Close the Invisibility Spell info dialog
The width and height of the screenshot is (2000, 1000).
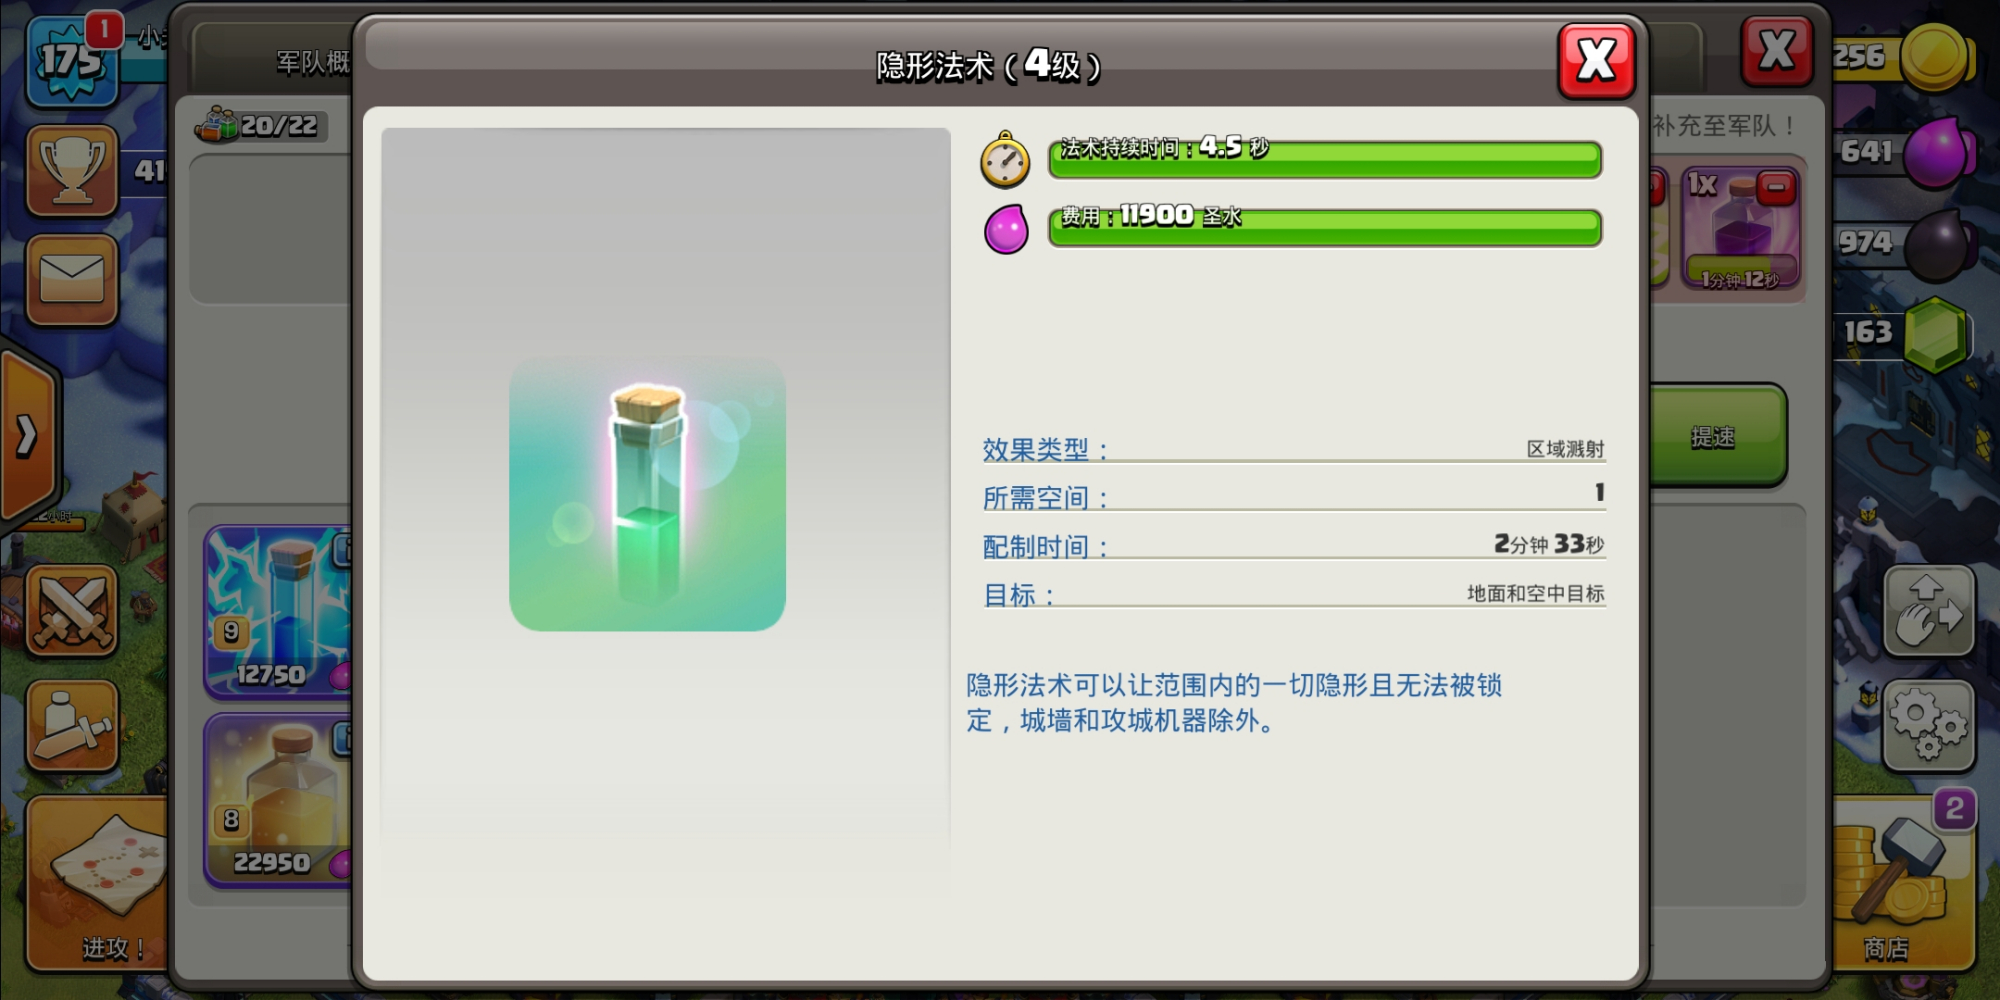tap(1596, 60)
